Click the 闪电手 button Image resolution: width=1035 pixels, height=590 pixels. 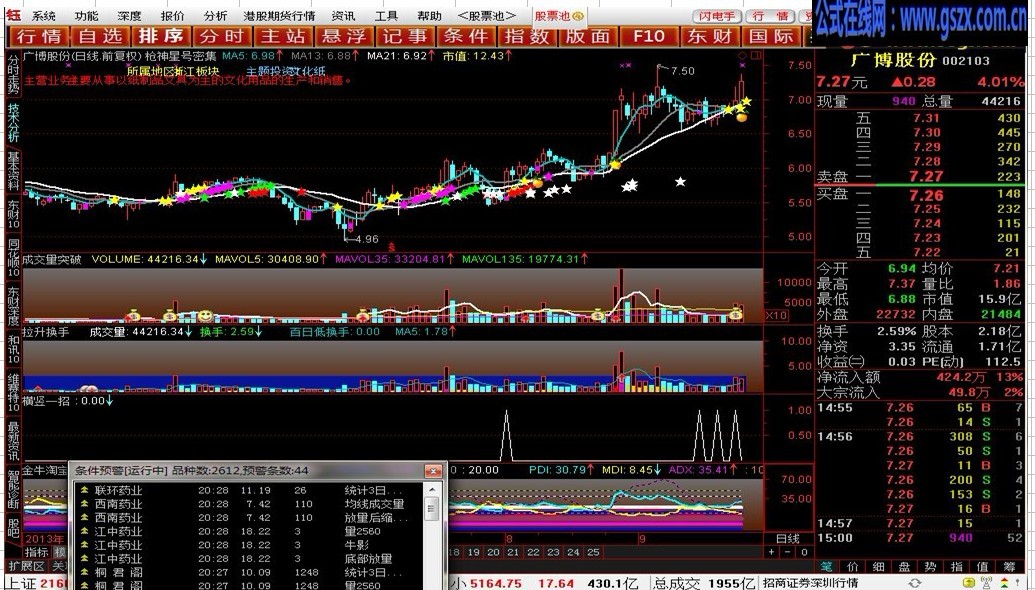click(x=717, y=16)
